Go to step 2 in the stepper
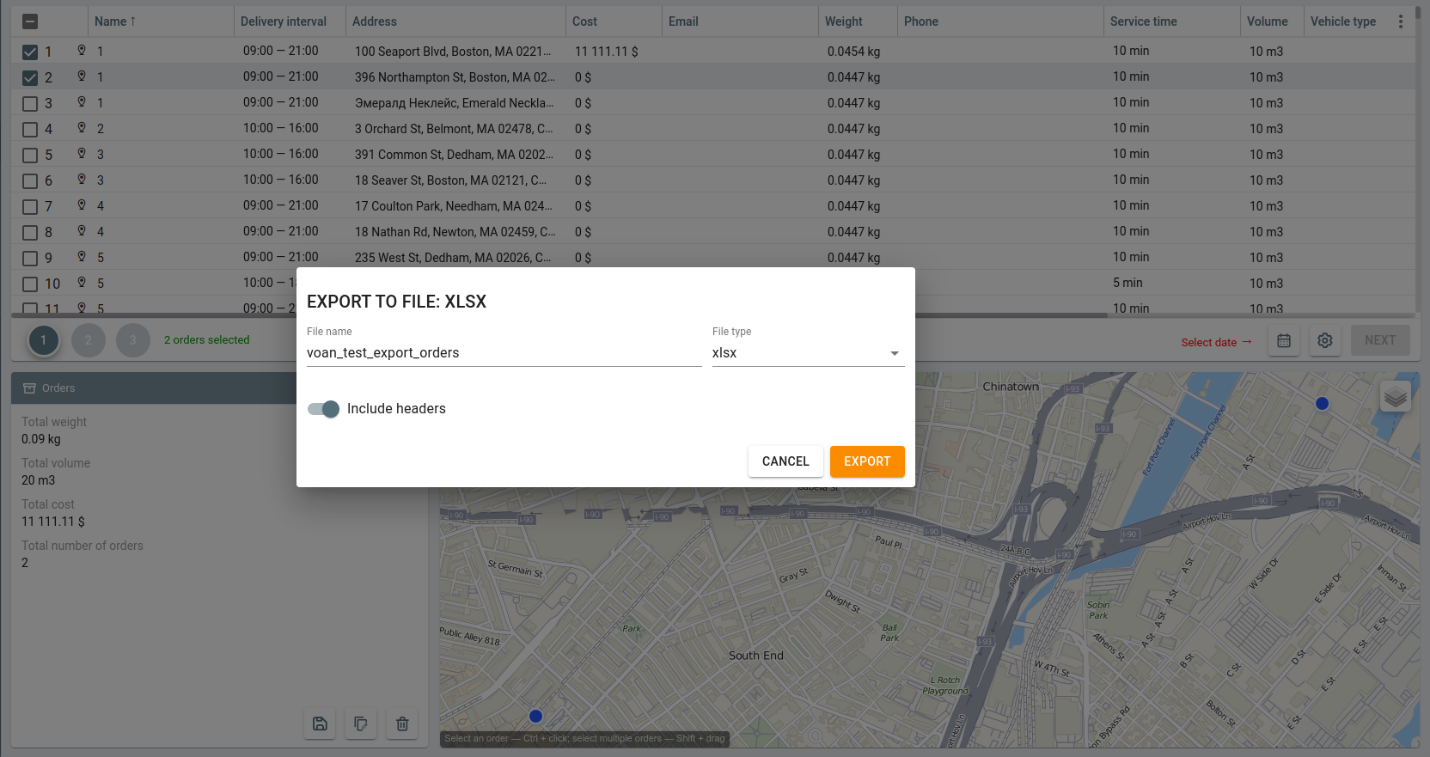This screenshot has height=757, width=1430. tap(88, 341)
